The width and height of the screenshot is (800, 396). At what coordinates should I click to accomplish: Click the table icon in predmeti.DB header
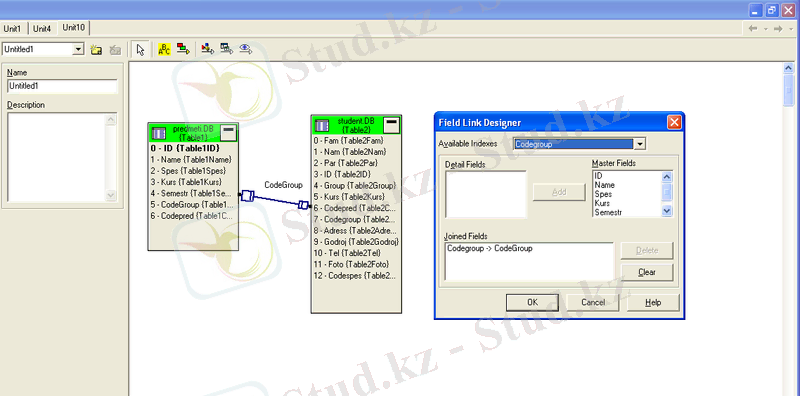click(x=159, y=133)
